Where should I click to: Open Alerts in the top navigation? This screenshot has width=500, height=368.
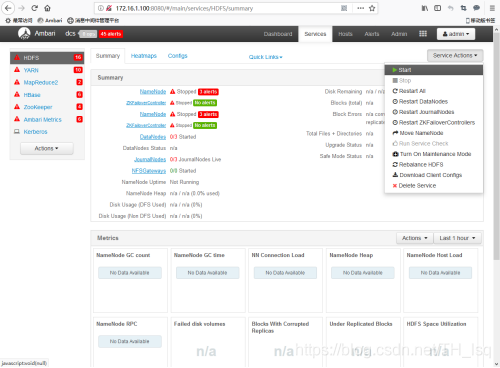pyautogui.click(x=372, y=34)
